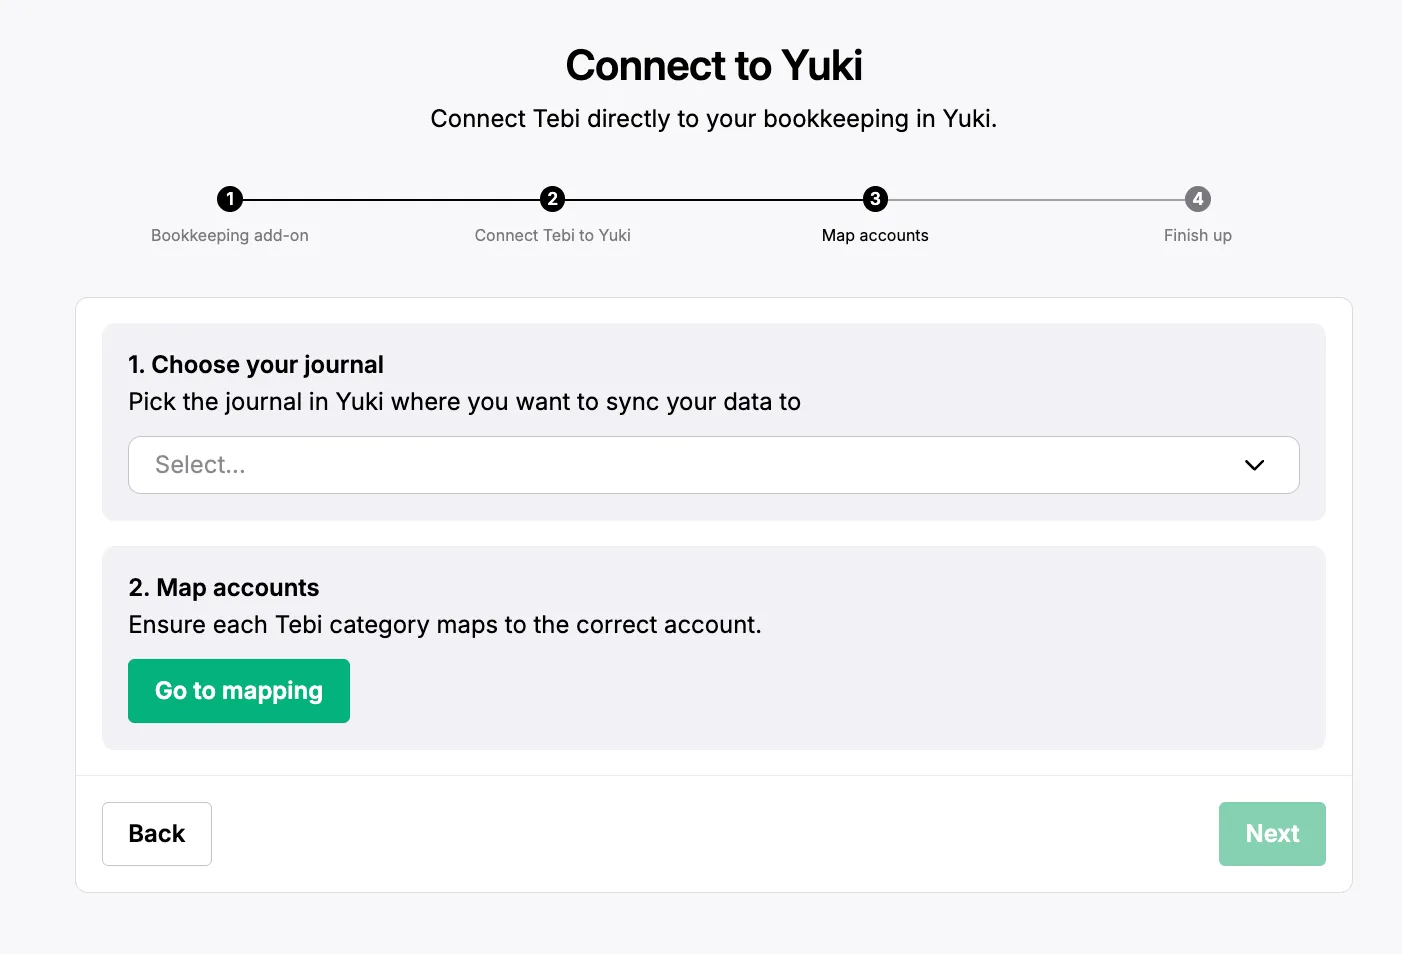Click the gray step 4 circle icon
This screenshot has width=1402, height=954.
1198,199
